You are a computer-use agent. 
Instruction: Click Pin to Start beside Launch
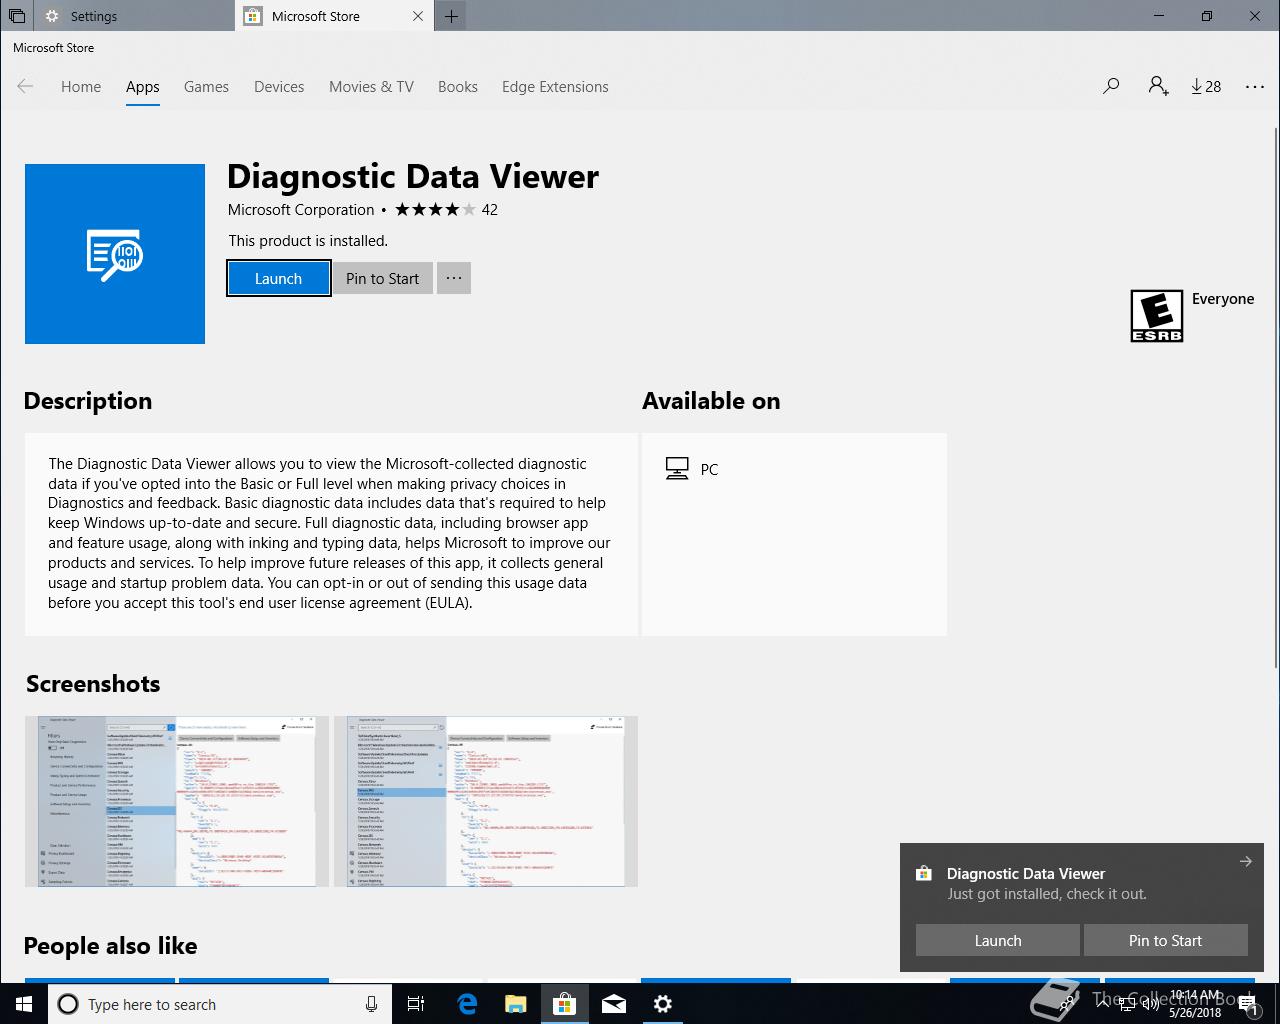coord(383,278)
